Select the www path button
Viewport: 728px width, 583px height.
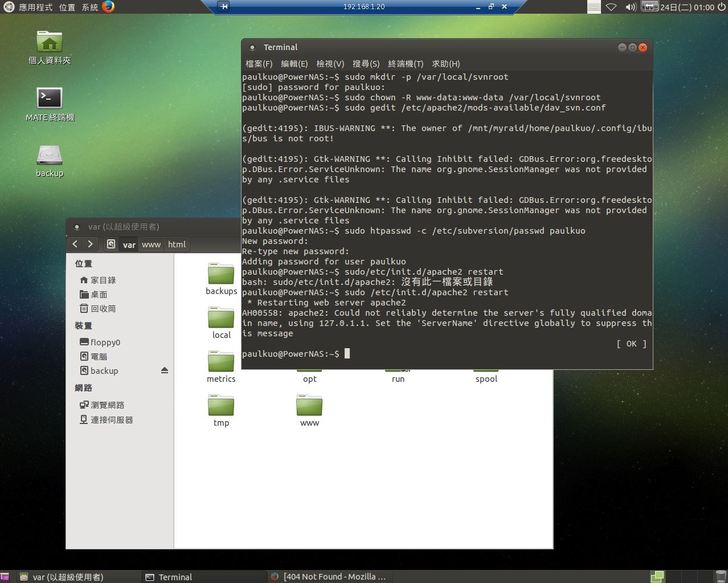pos(151,245)
